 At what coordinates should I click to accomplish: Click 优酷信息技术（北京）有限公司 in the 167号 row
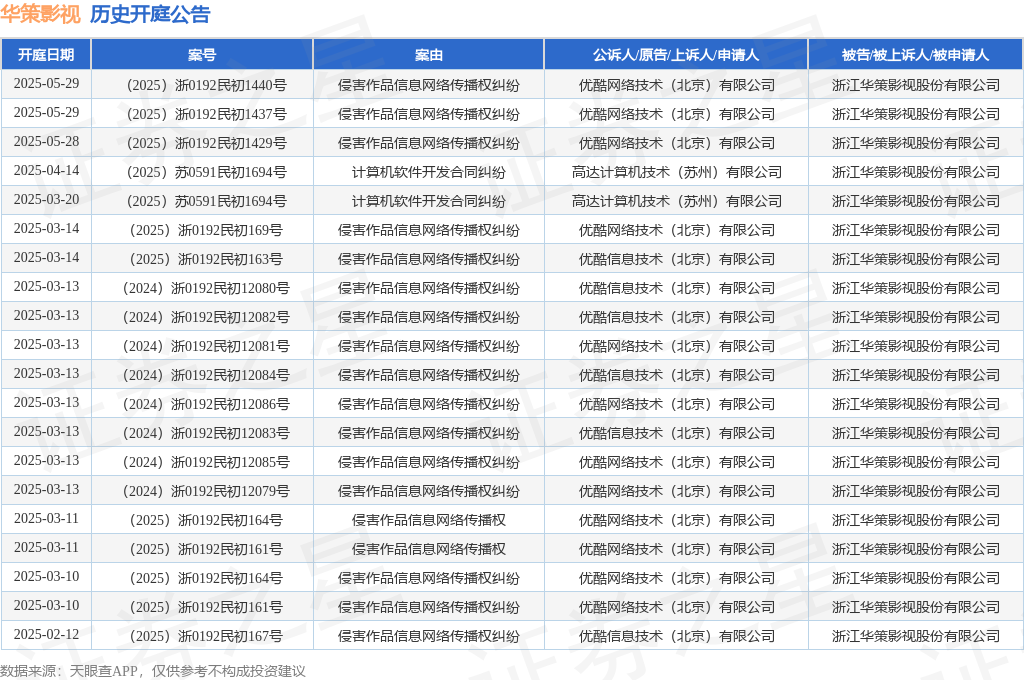[x=677, y=636]
